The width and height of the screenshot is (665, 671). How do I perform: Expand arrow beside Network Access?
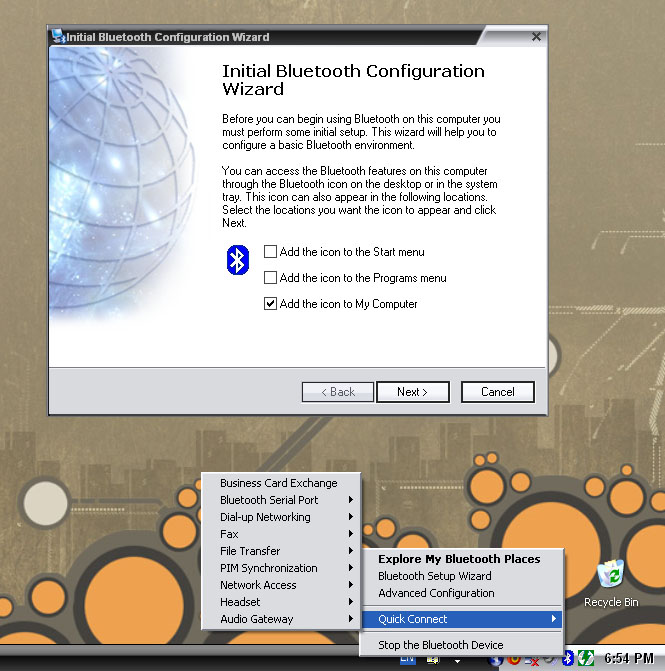click(x=351, y=585)
